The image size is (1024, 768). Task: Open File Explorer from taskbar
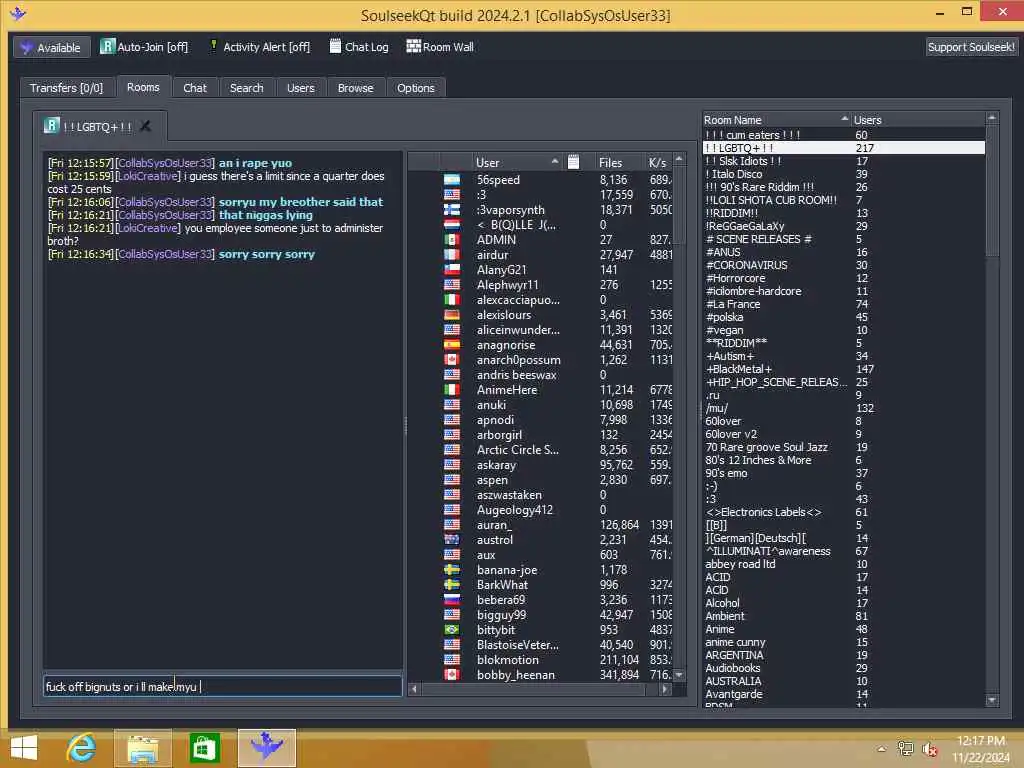tap(142, 748)
